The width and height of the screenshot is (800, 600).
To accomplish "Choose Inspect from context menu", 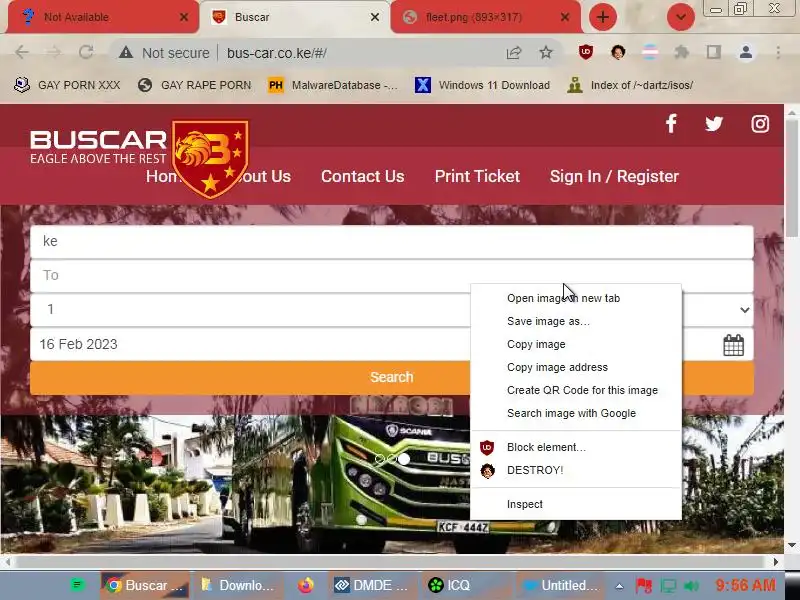I will (x=576, y=505).
